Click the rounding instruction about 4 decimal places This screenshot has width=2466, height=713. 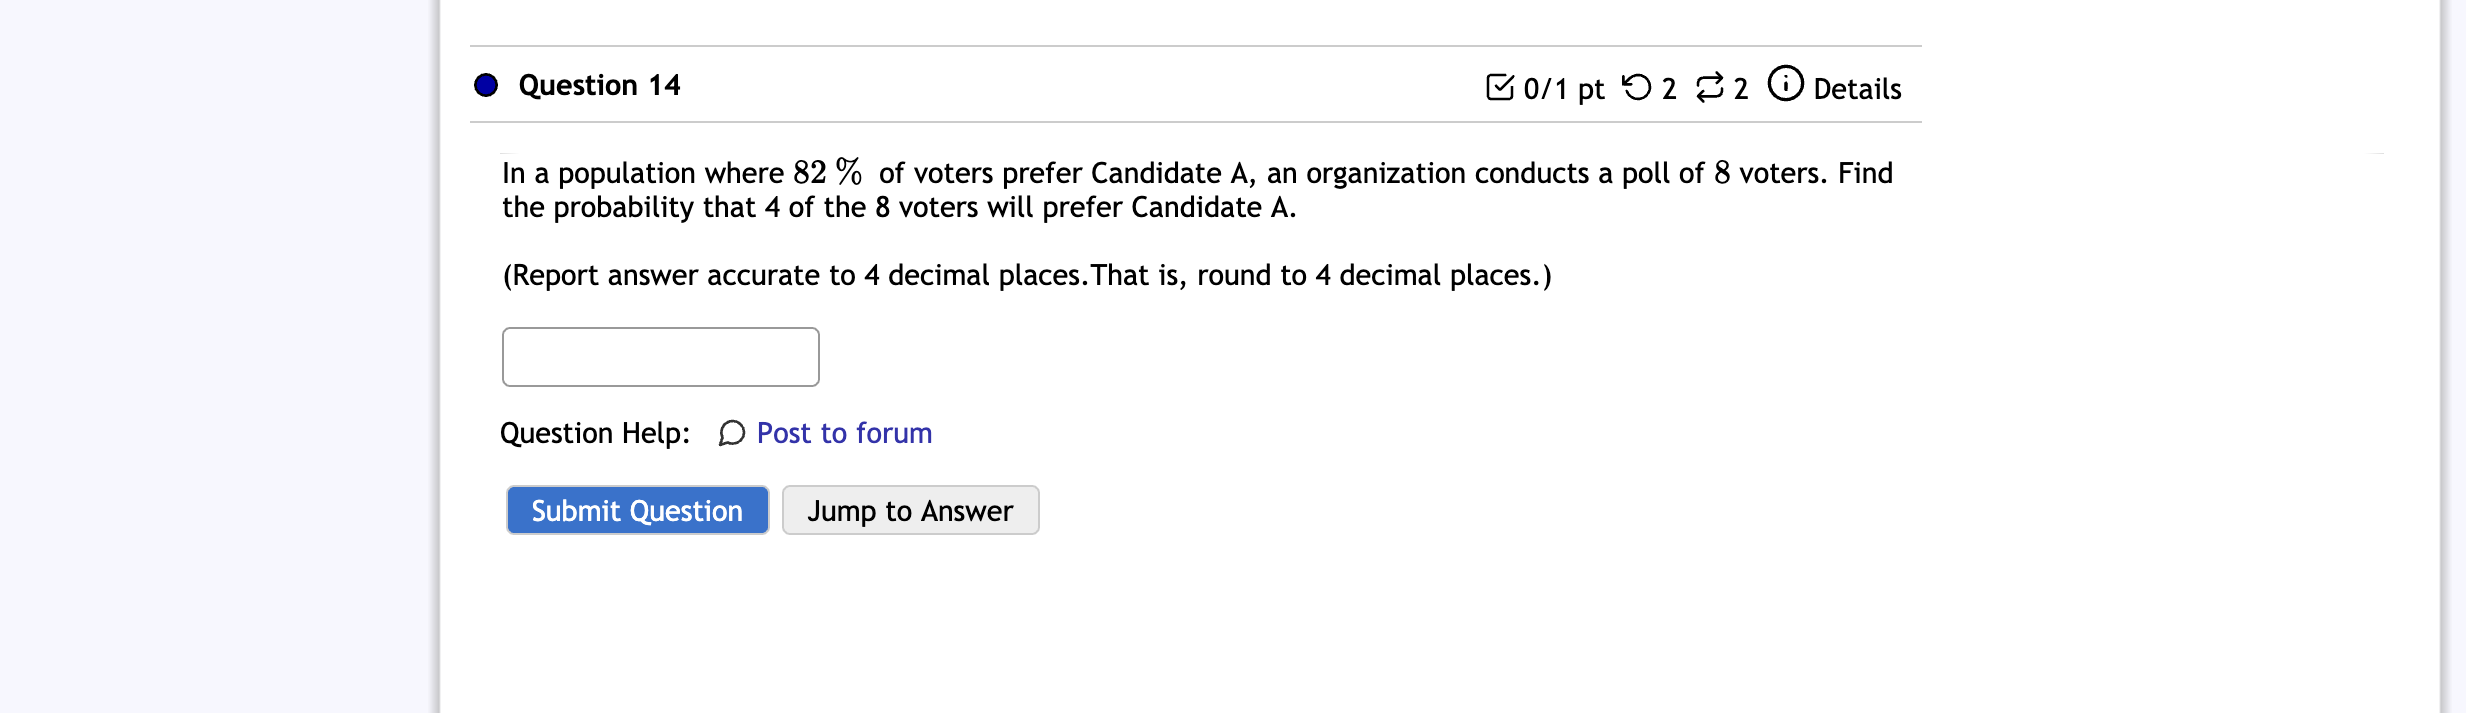tap(1027, 275)
